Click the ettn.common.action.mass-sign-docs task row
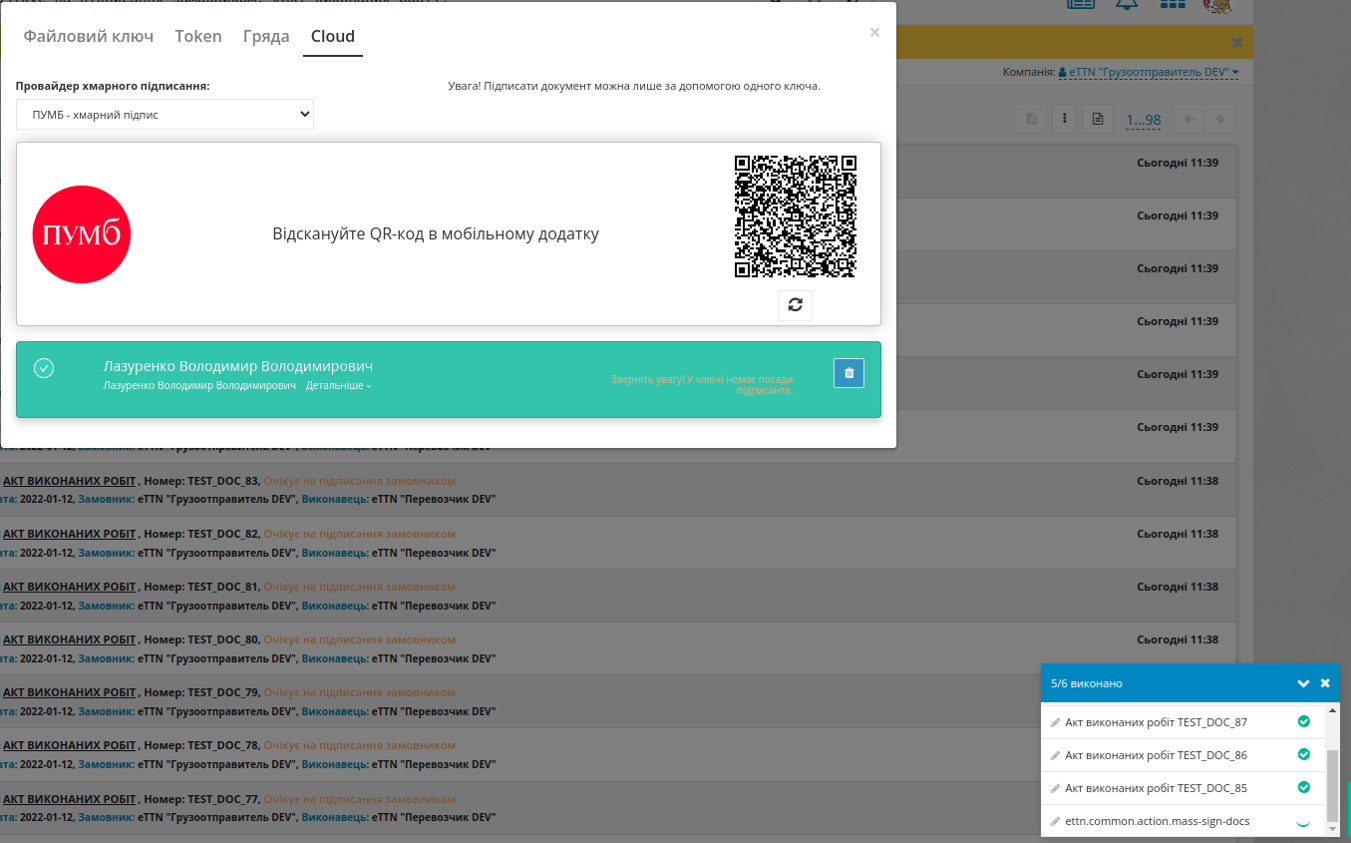Image resolution: width=1351 pixels, height=843 pixels. pos(1184,821)
